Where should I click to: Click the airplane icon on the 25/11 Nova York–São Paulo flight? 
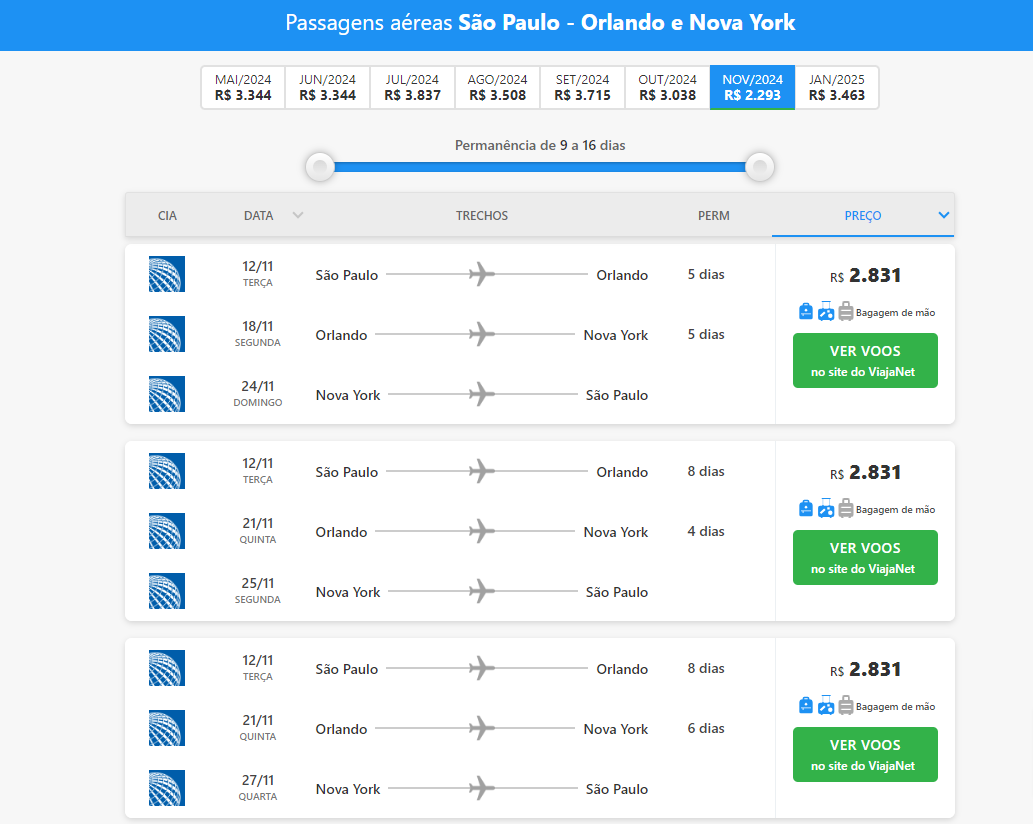tap(482, 591)
